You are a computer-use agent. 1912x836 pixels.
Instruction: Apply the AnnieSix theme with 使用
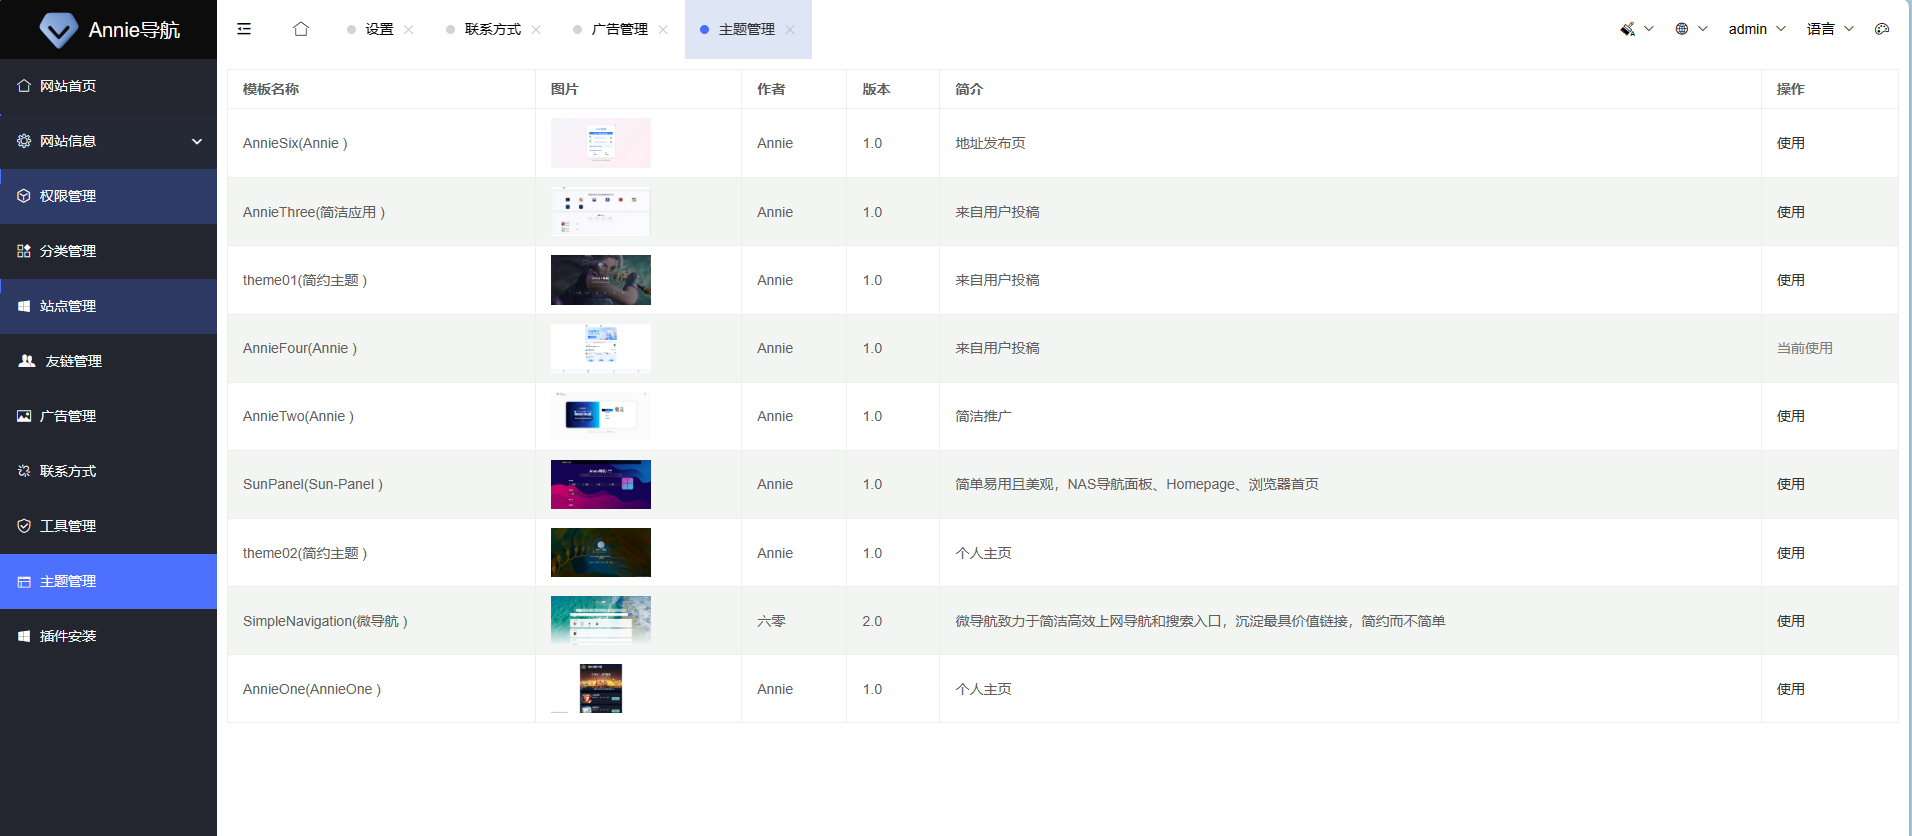1790,143
